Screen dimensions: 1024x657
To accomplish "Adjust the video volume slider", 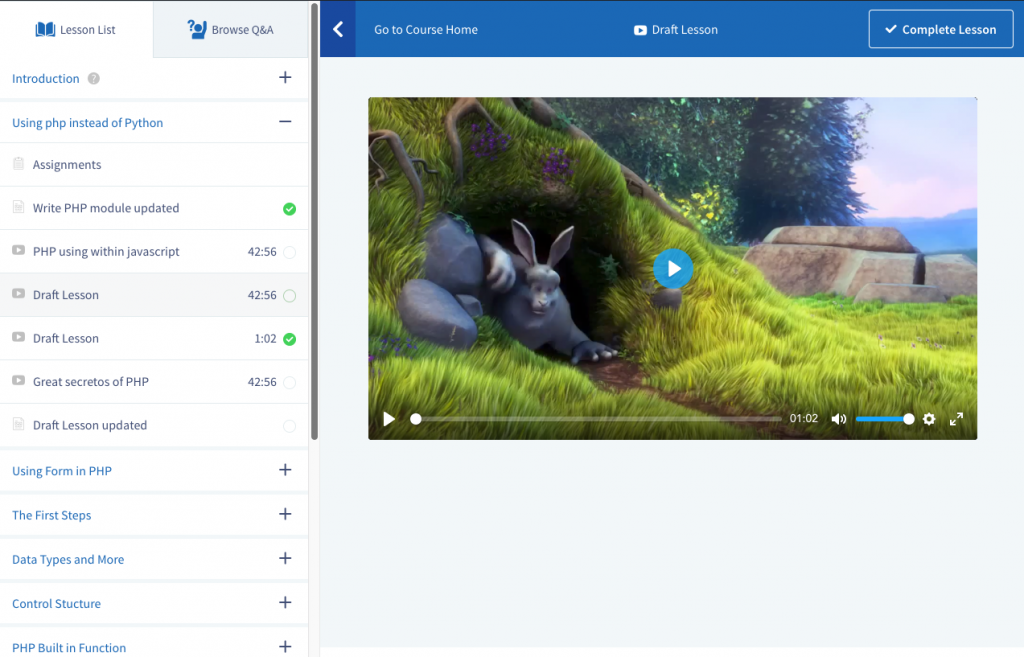I will pyautogui.click(x=884, y=419).
